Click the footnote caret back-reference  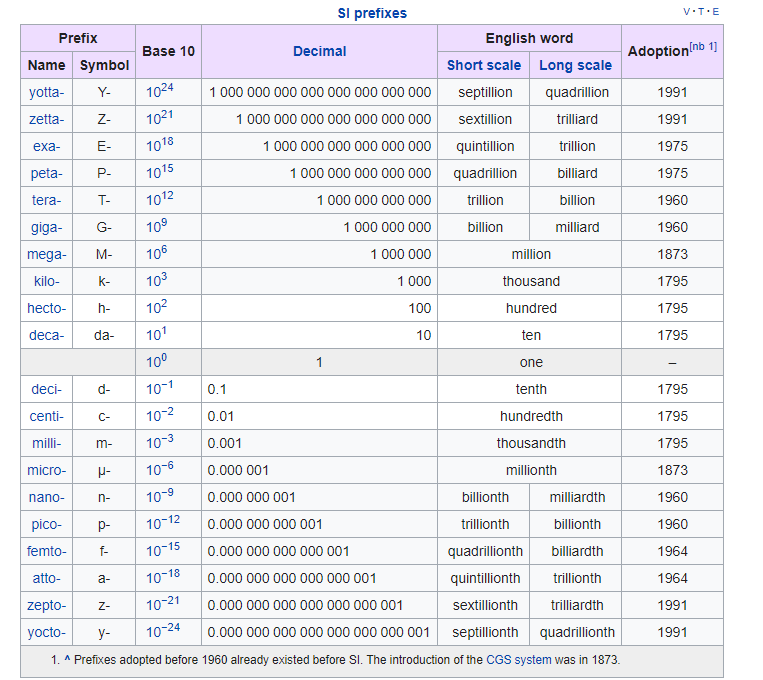pyautogui.click(x=67, y=660)
